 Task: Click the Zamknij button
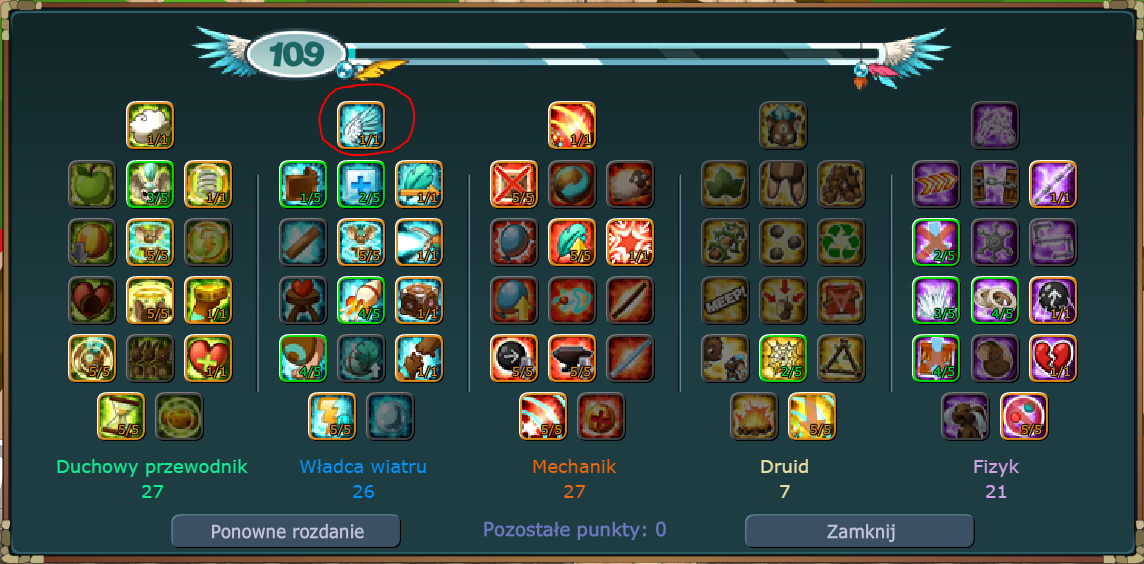pos(859,530)
